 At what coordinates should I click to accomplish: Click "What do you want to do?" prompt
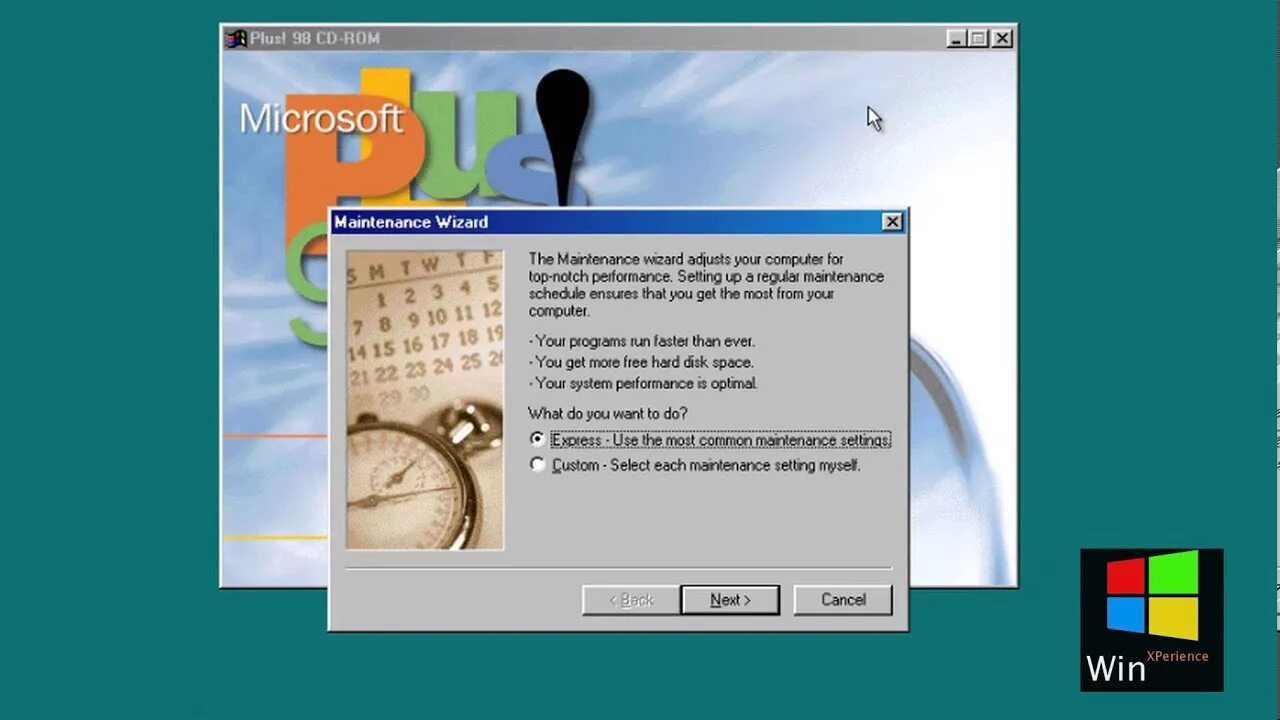(608, 413)
